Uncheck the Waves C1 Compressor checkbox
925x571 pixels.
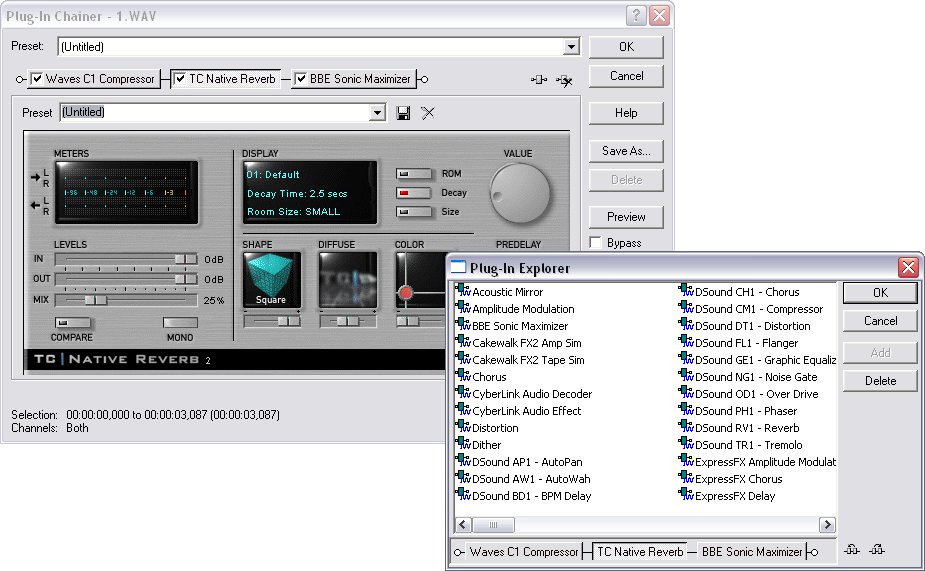37,78
